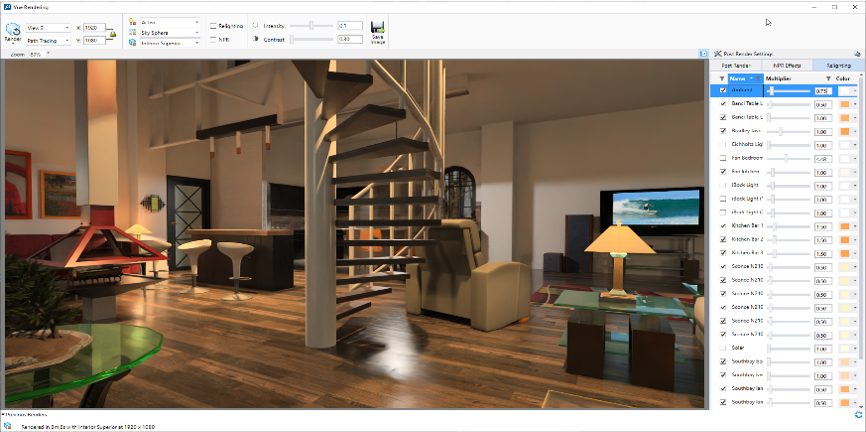Click the refresh icon below light list
This screenshot has height=432, width=866.
click(x=859, y=414)
